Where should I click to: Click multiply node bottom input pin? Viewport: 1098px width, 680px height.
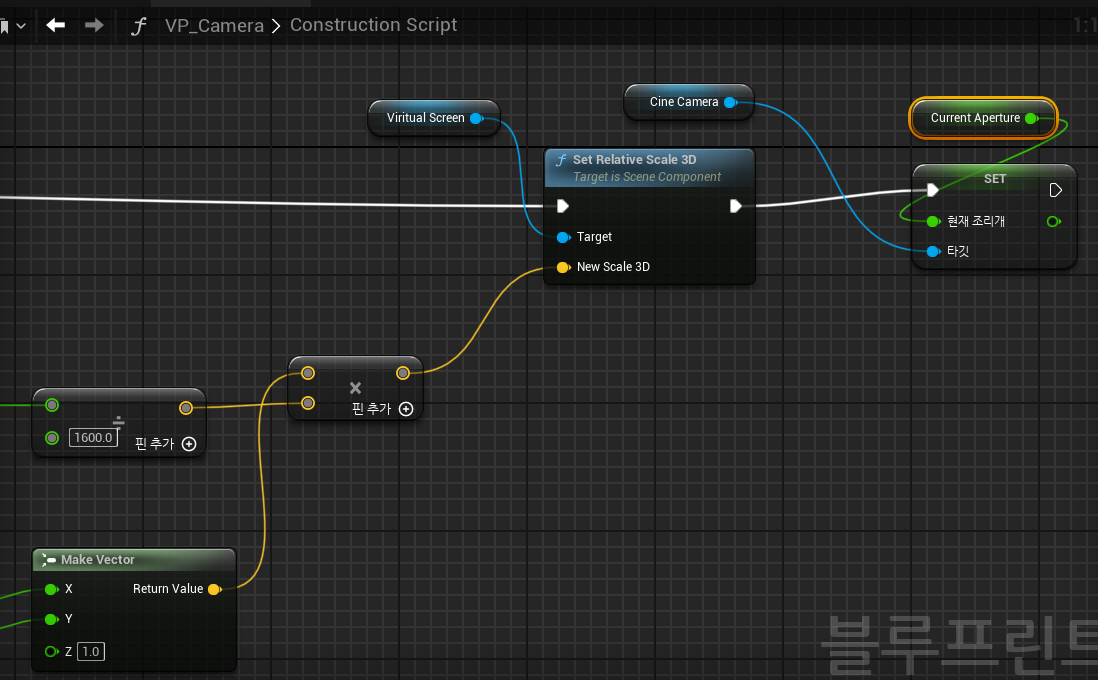tap(308, 403)
